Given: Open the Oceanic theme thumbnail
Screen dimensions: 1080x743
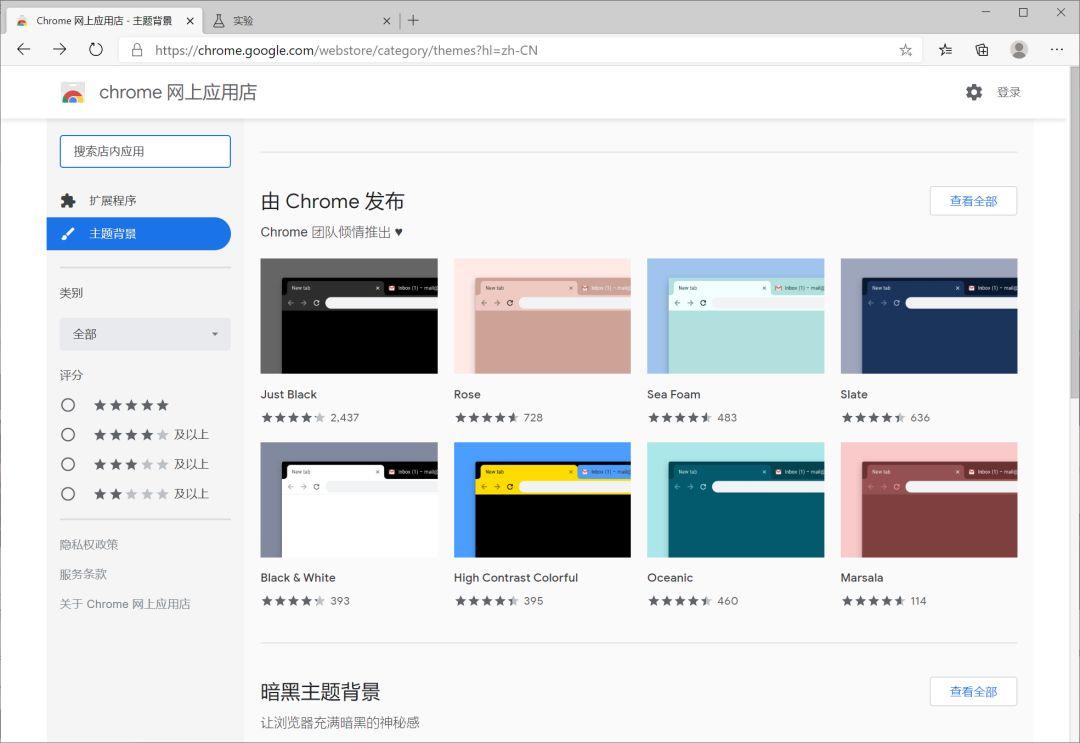Looking at the screenshot, I should click(x=736, y=500).
